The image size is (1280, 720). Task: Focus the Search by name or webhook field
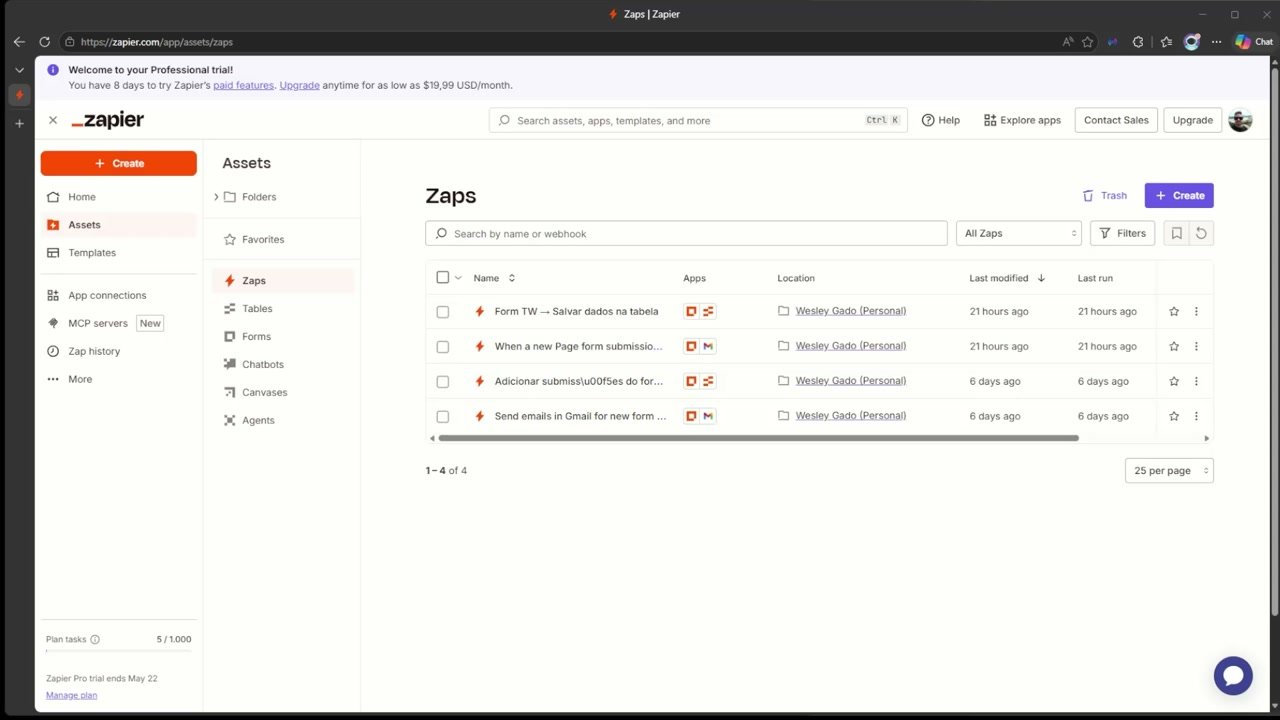686,233
